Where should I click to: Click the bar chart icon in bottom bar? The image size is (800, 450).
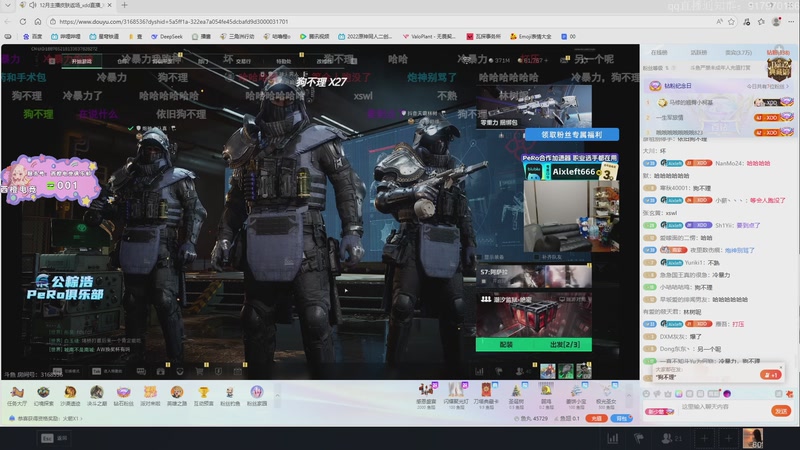pos(613,438)
